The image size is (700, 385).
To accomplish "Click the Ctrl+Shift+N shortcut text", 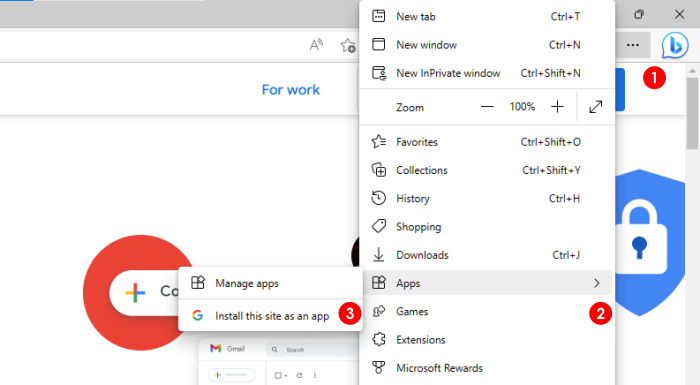I will (550, 73).
